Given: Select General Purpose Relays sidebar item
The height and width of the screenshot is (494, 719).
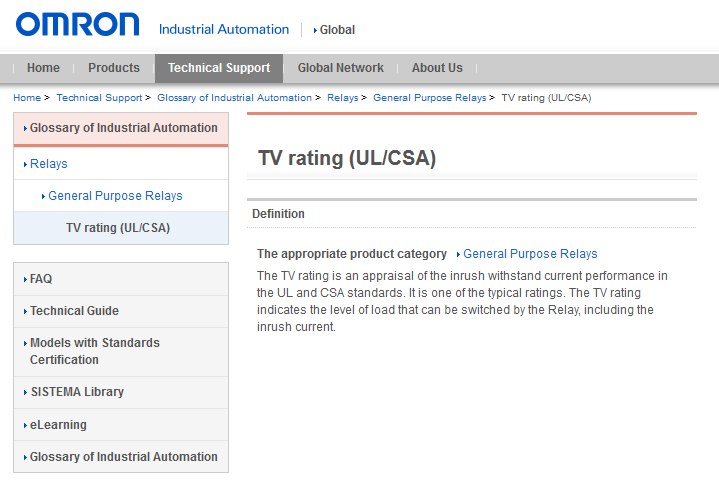Looking at the screenshot, I should coord(115,196).
